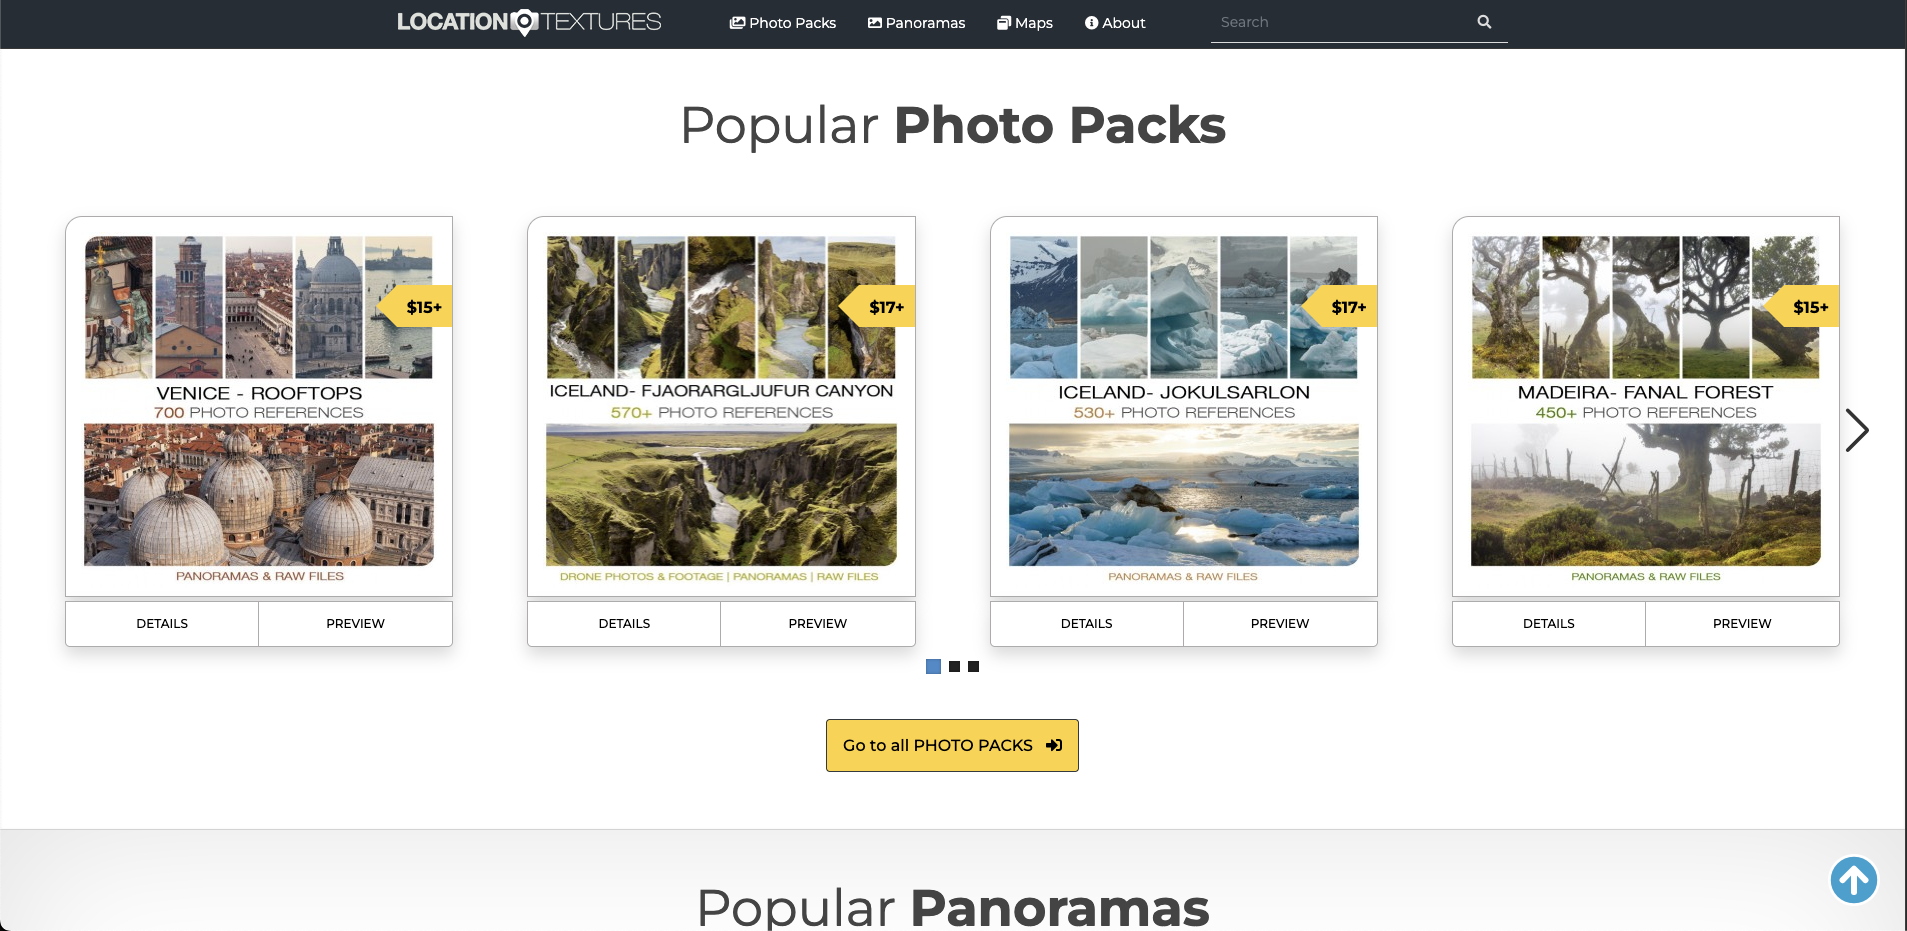
Task: Click the $15+ price tag on Madeira pack
Action: tap(1803, 307)
